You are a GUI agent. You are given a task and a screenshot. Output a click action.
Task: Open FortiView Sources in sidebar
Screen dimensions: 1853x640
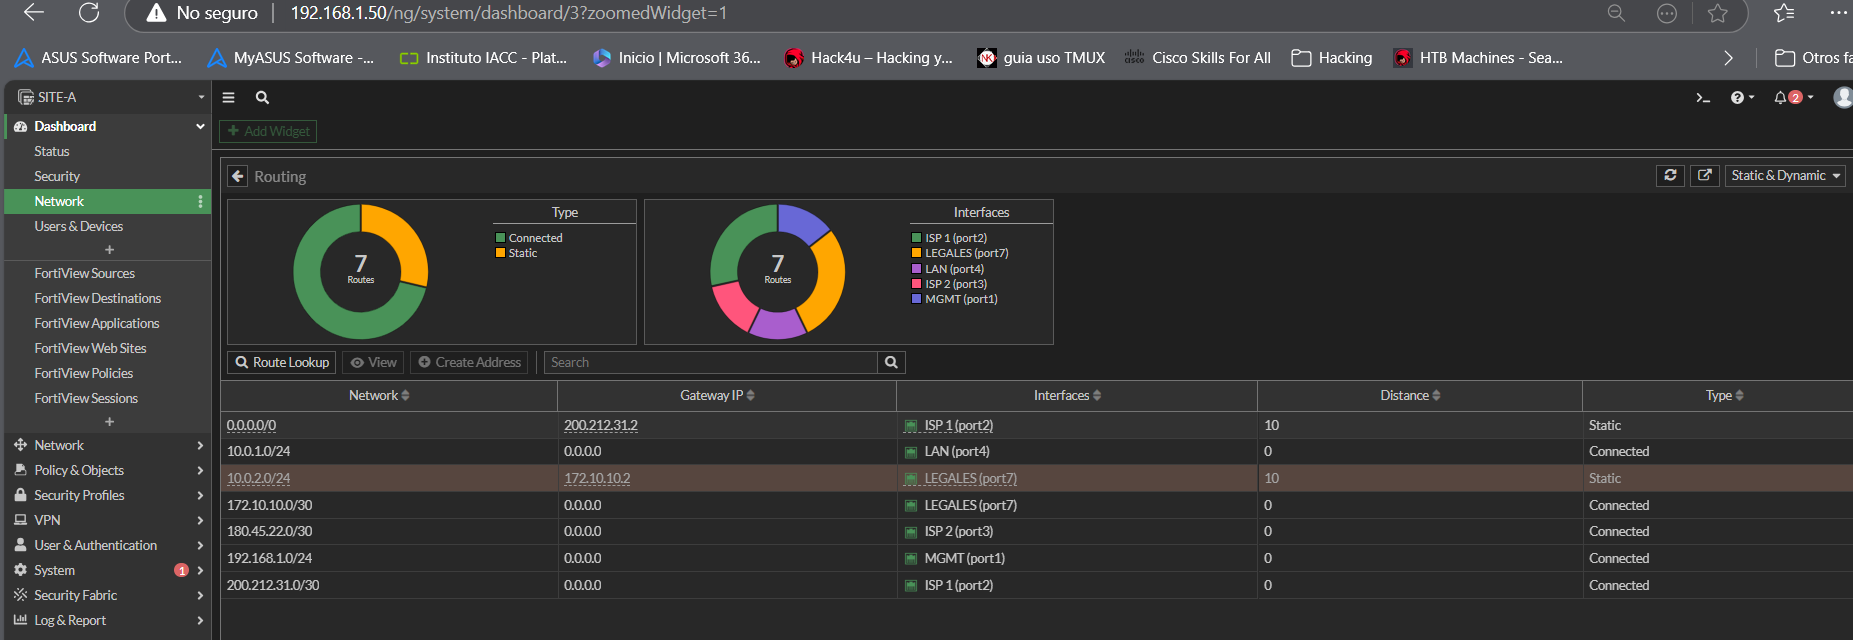pyautogui.click(x=84, y=273)
